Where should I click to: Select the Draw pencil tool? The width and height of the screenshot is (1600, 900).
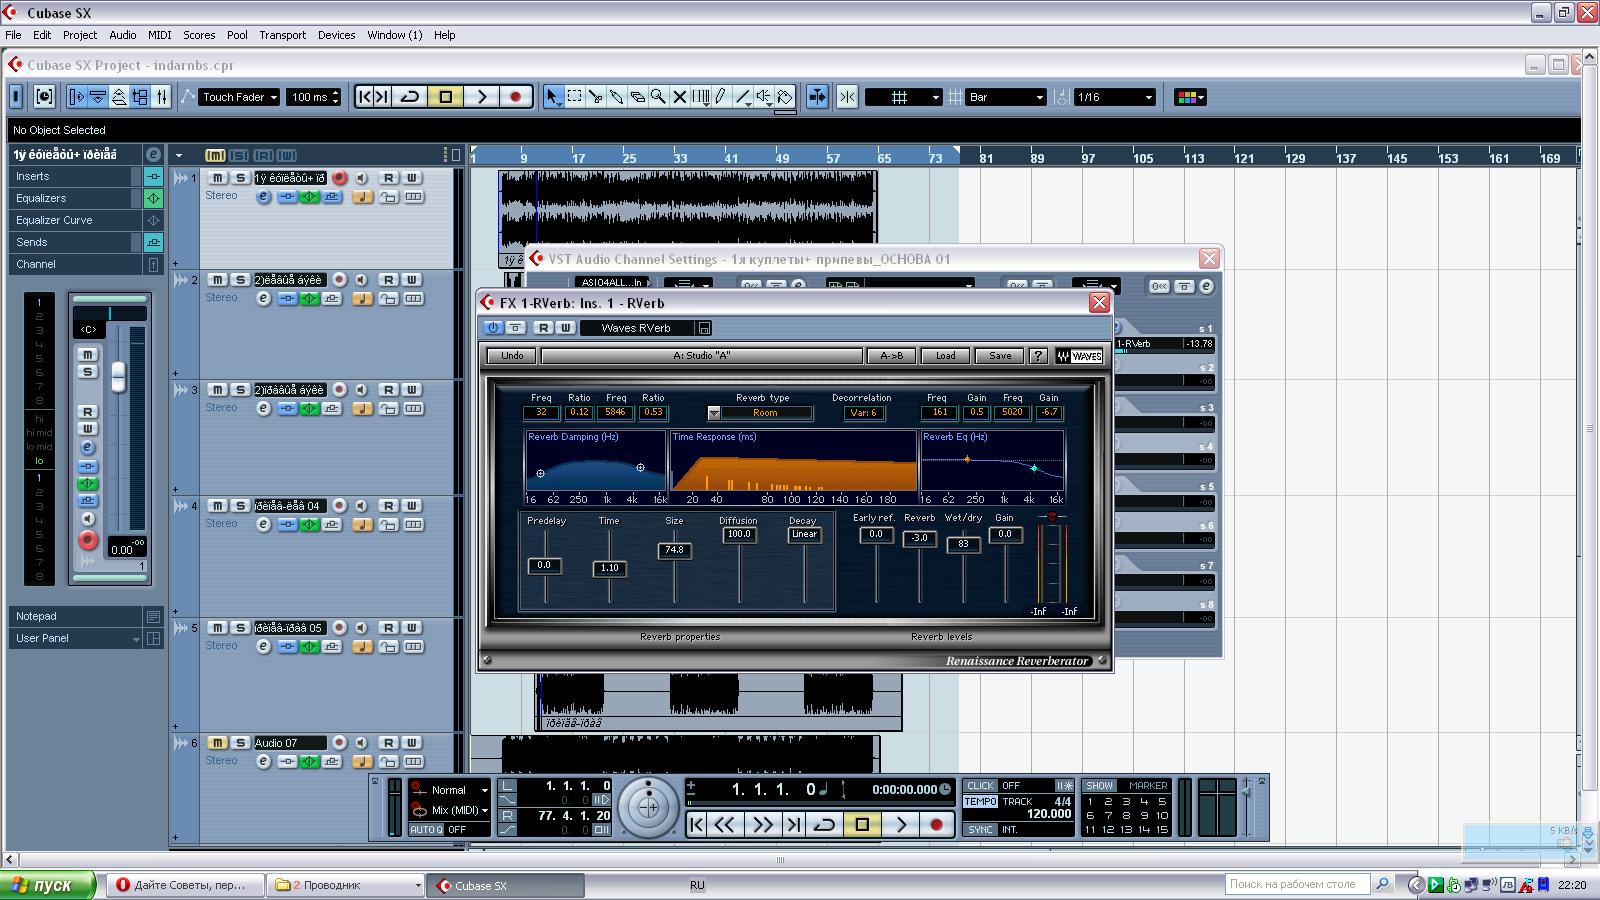tap(722, 97)
